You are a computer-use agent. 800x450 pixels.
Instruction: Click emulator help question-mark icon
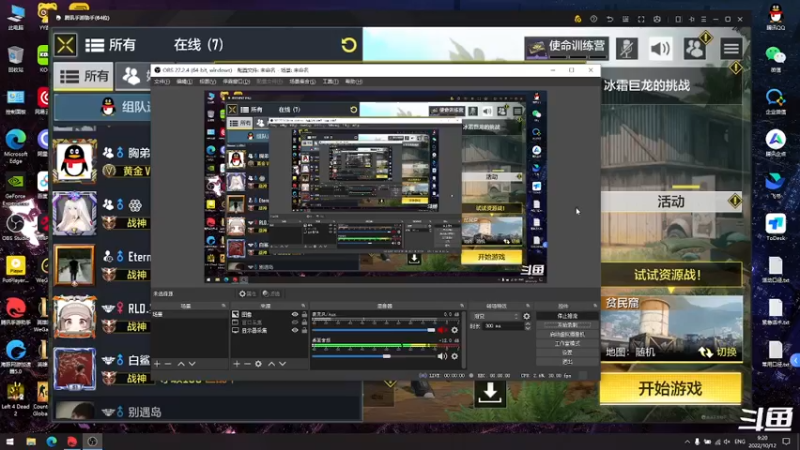pos(593,19)
